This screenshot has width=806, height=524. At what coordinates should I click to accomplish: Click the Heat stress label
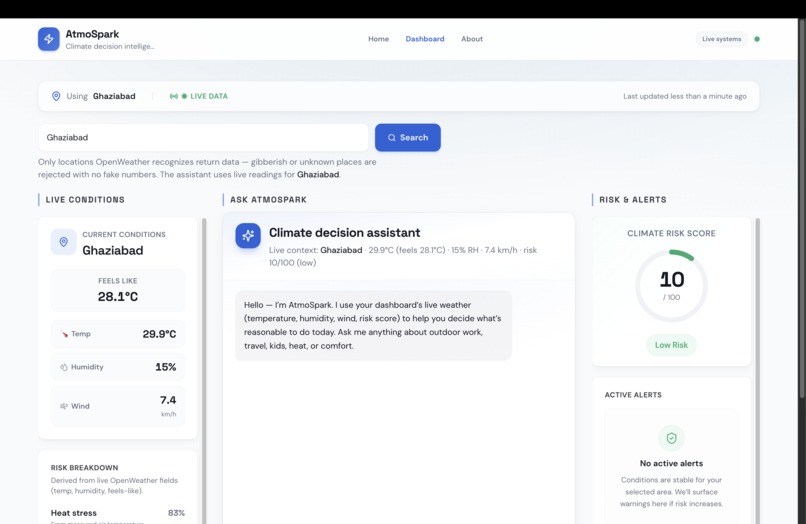point(74,513)
